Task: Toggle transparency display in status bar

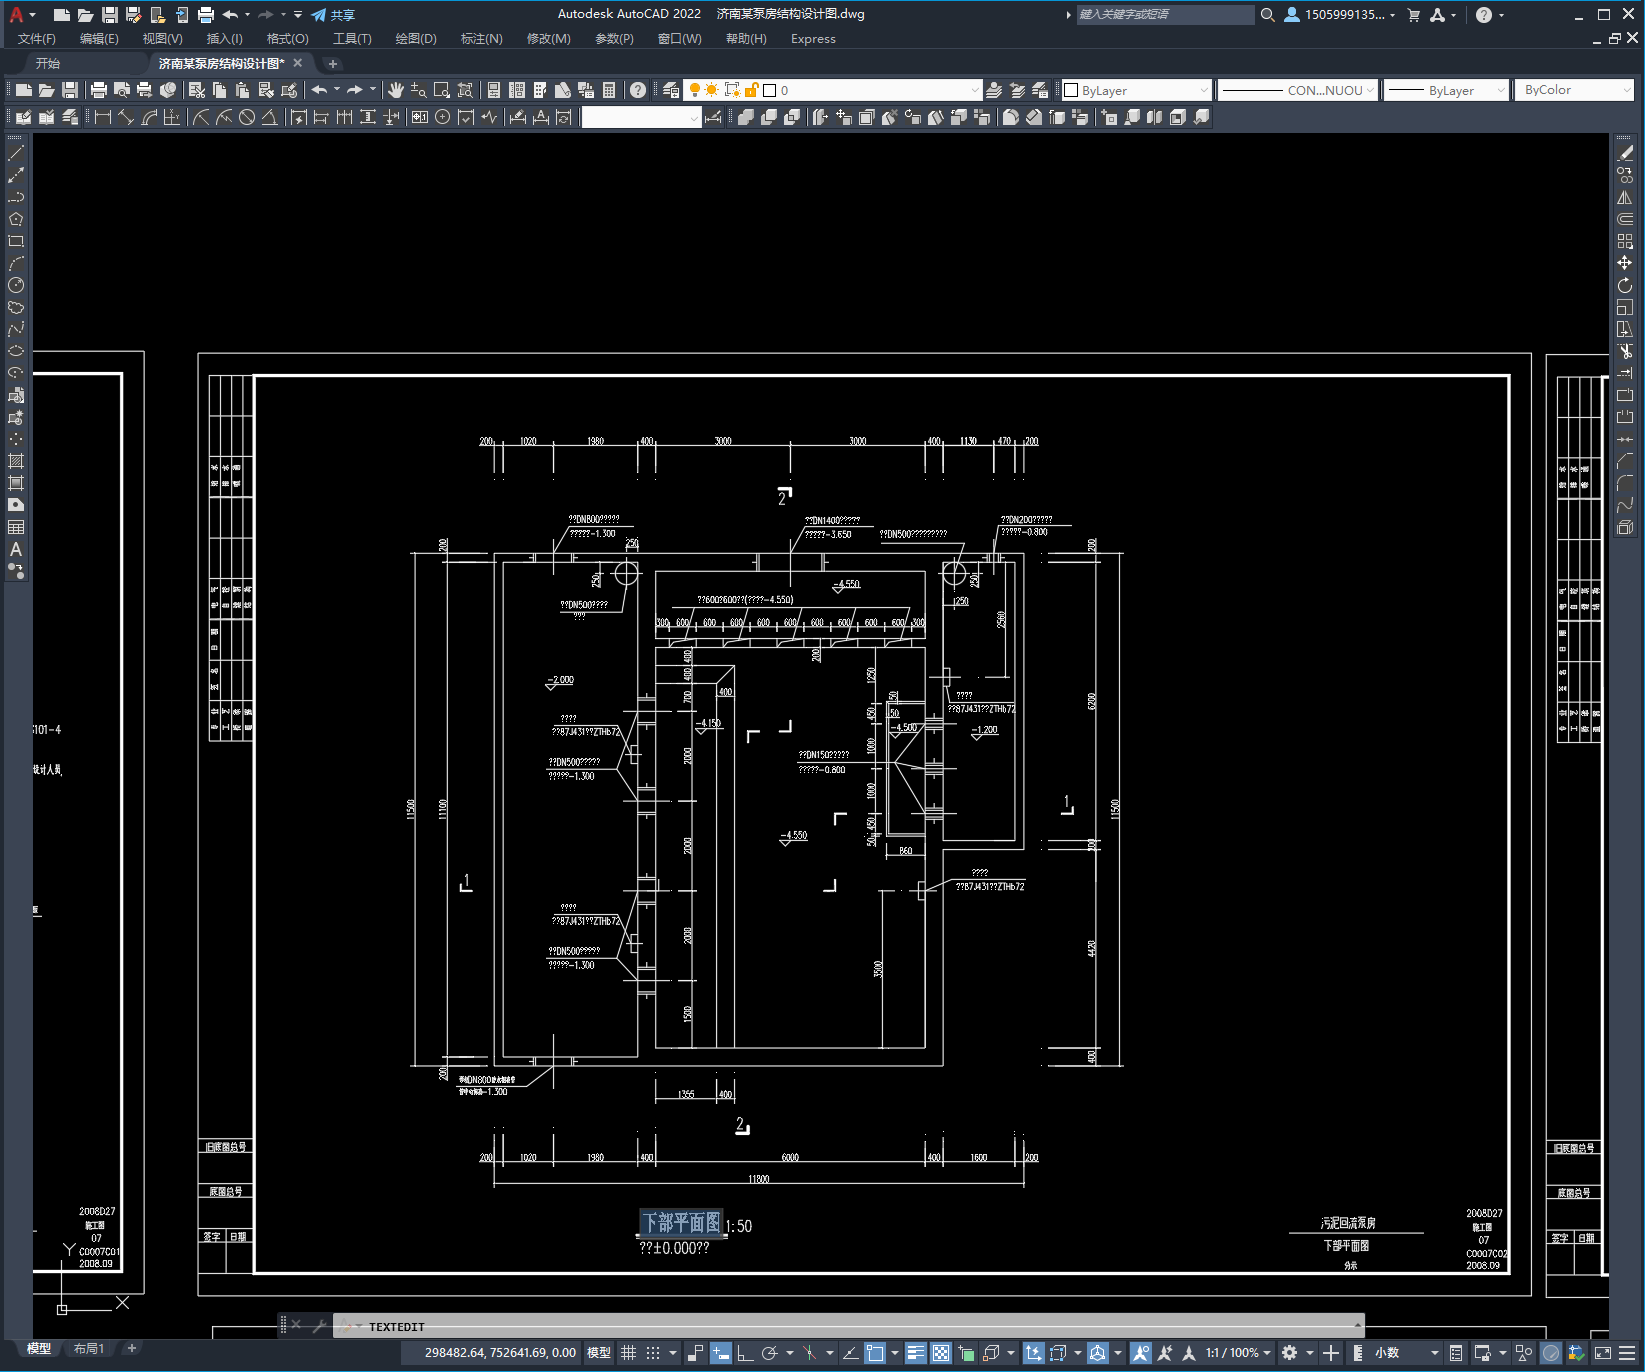Action: [941, 1353]
